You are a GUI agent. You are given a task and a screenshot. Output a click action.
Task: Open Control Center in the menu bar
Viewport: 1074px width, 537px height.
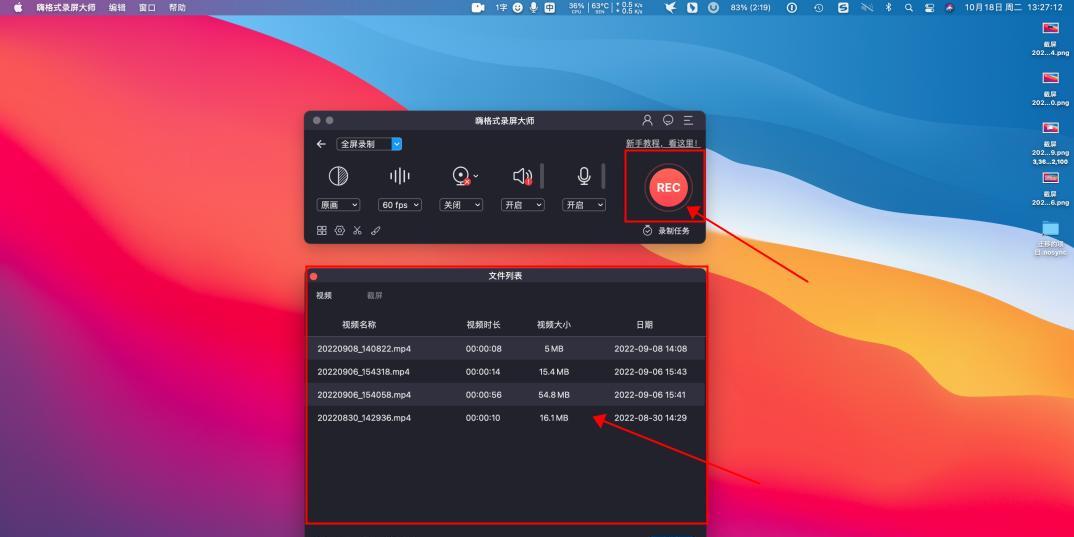point(929,8)
